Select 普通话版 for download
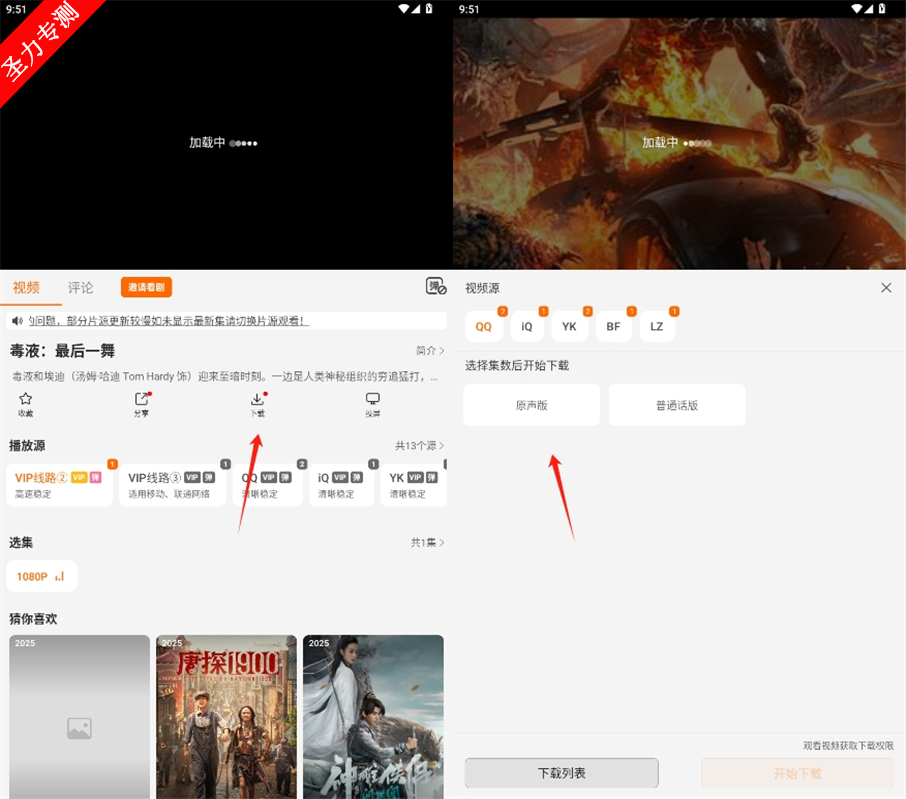The height and width of the screenshot is (799, 906). coord(677,405)
